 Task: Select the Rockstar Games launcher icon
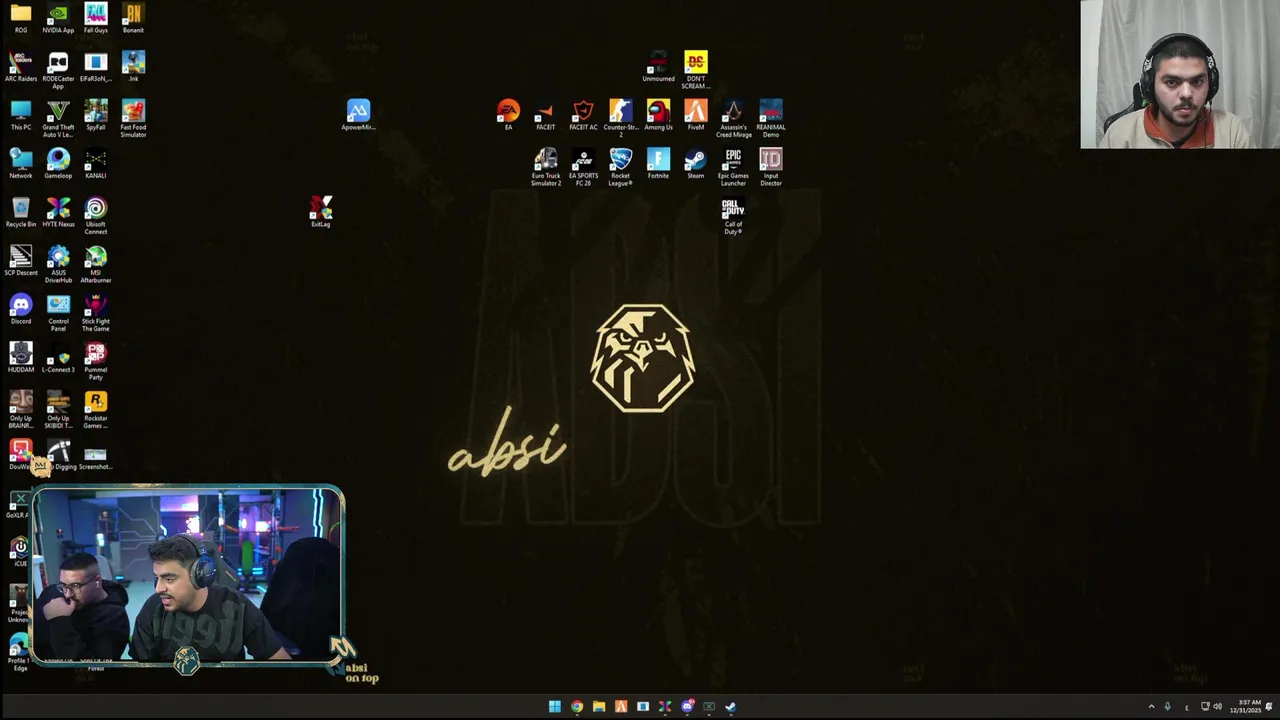pyautogui.click(x=96, y=409)
